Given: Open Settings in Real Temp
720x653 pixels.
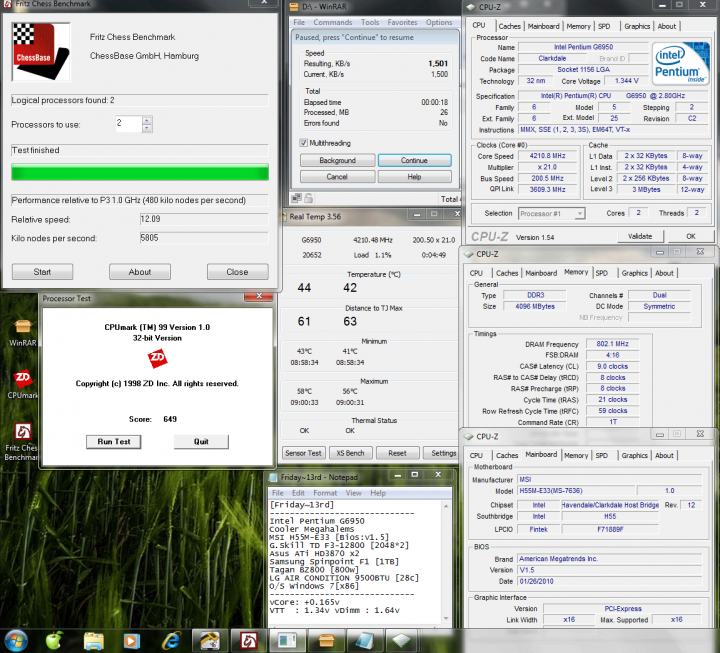Looking at the screenshot, I should click(x=442, y=453).
